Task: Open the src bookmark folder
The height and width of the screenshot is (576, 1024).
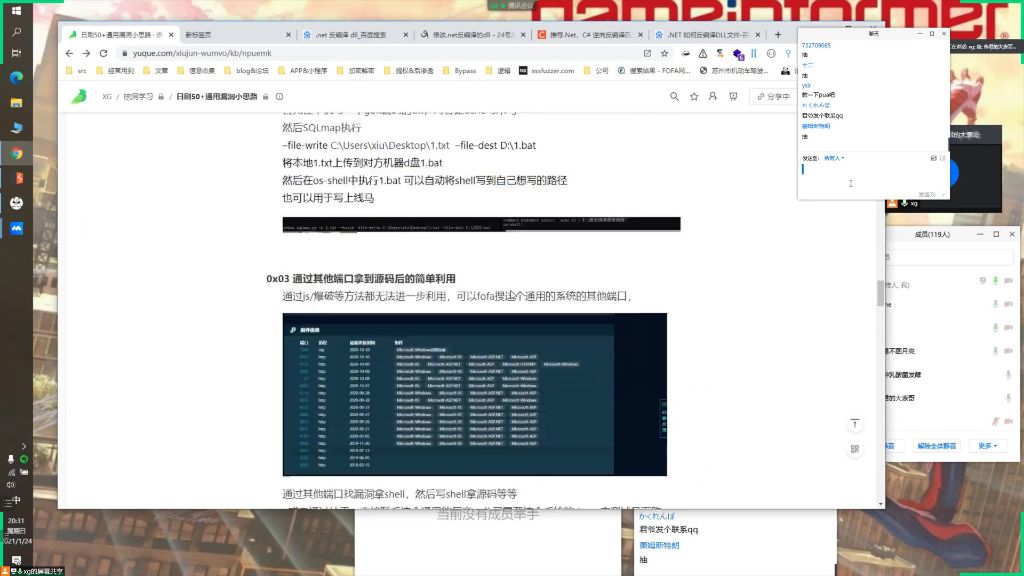Action: click(76, 71)
